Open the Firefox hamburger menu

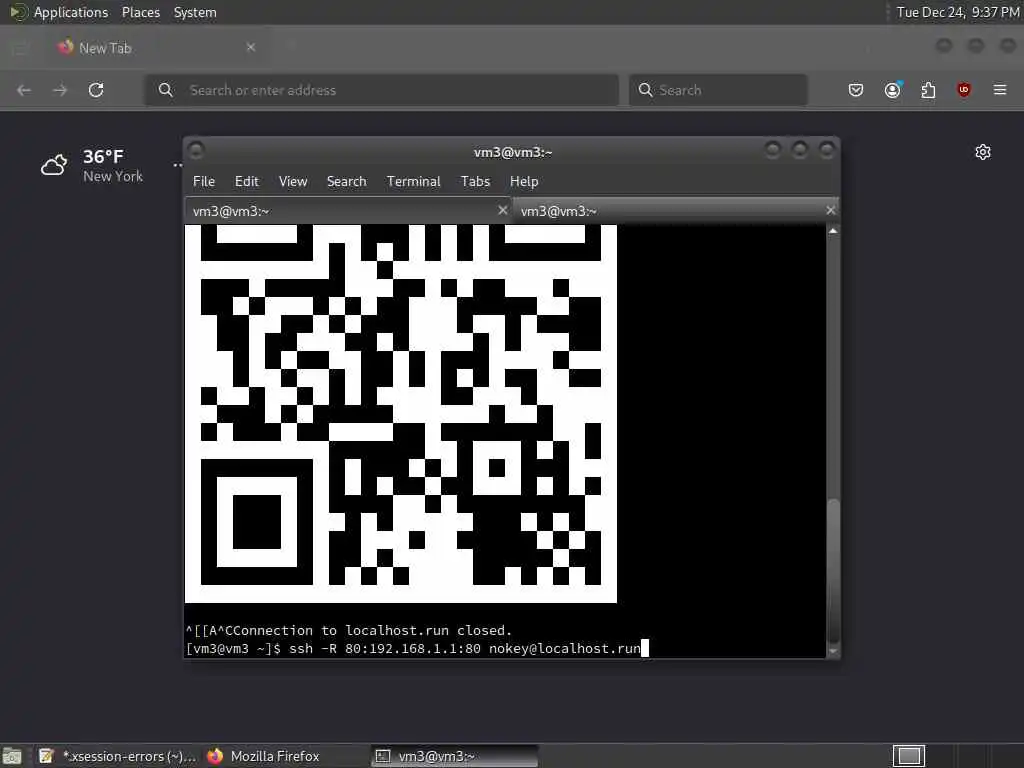coord(1000,89)
